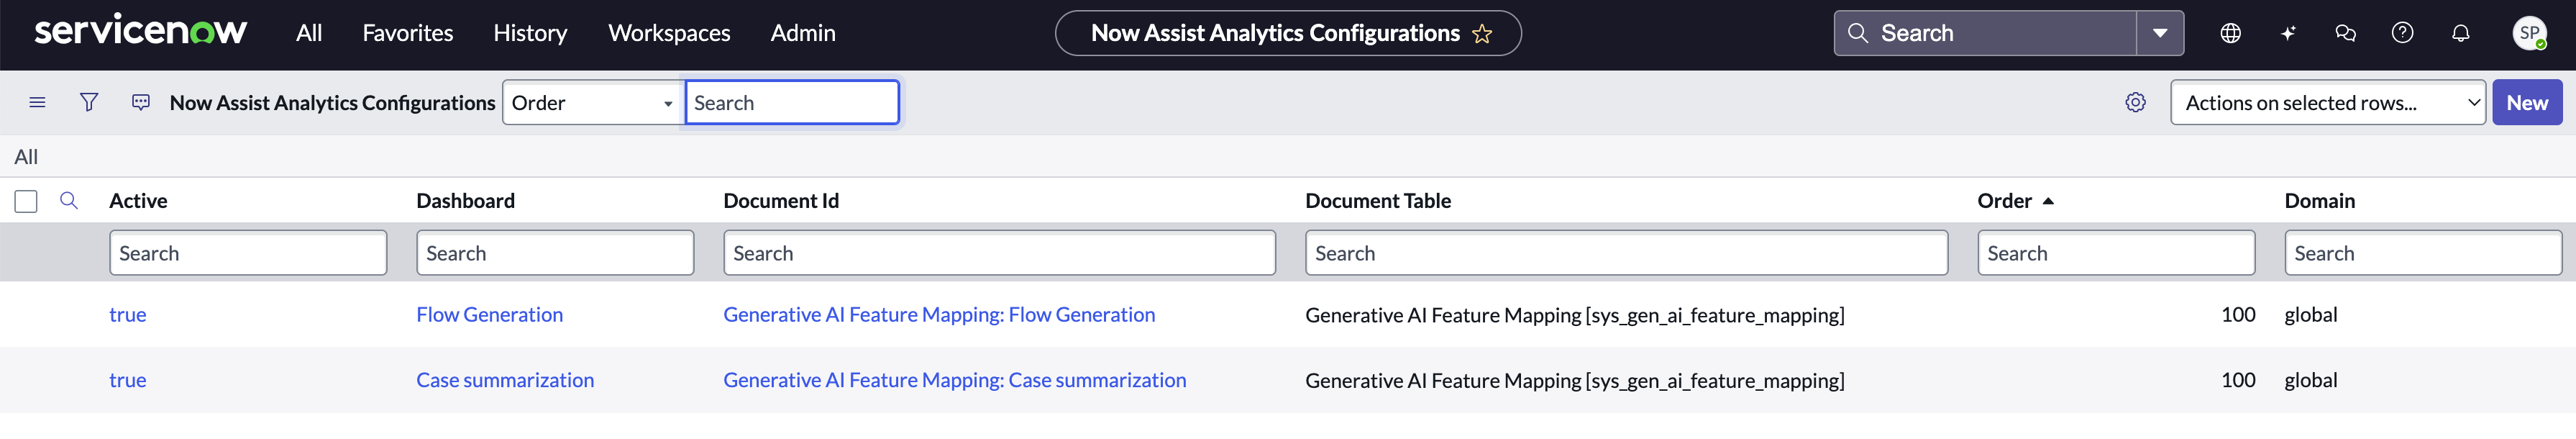Sort by the Dashboard column header

465,201
